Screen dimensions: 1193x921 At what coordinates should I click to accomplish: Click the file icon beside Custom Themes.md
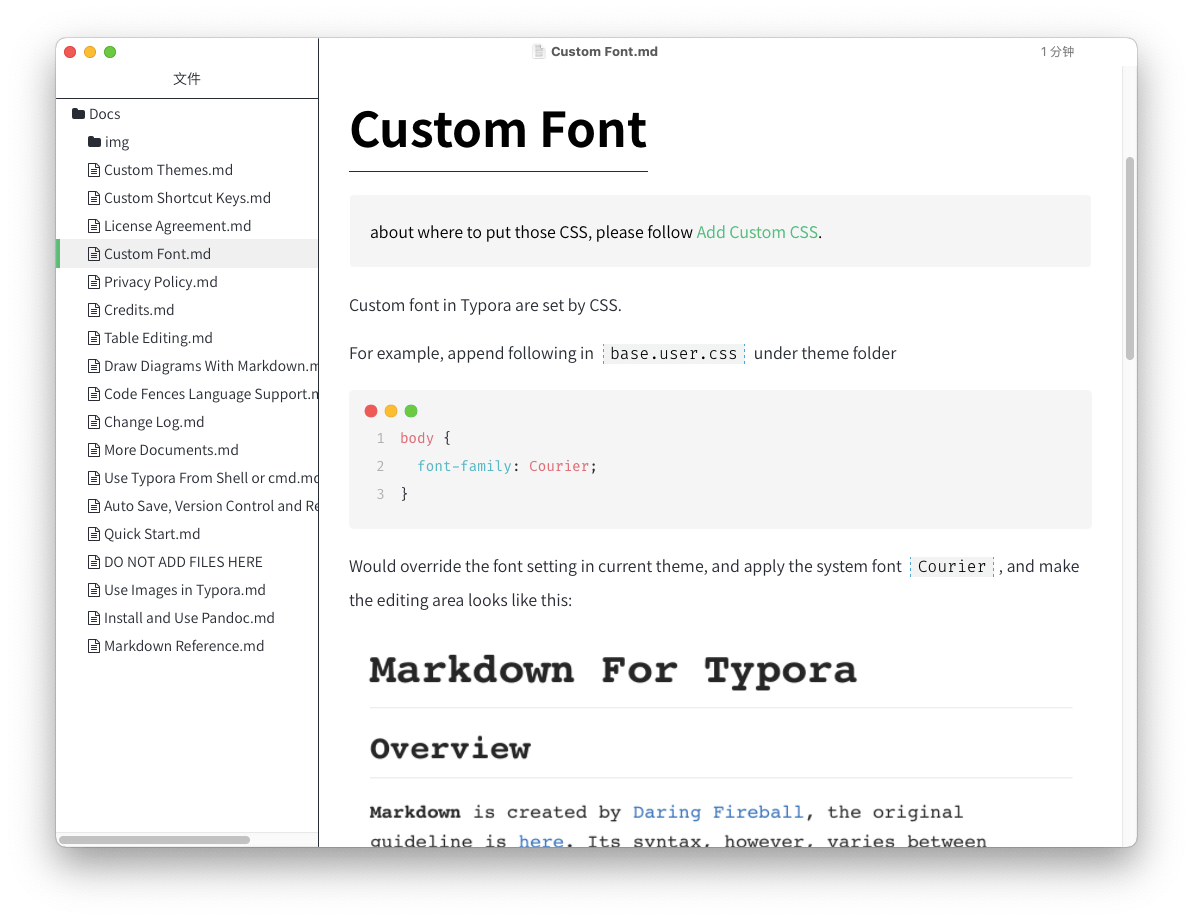94,170
